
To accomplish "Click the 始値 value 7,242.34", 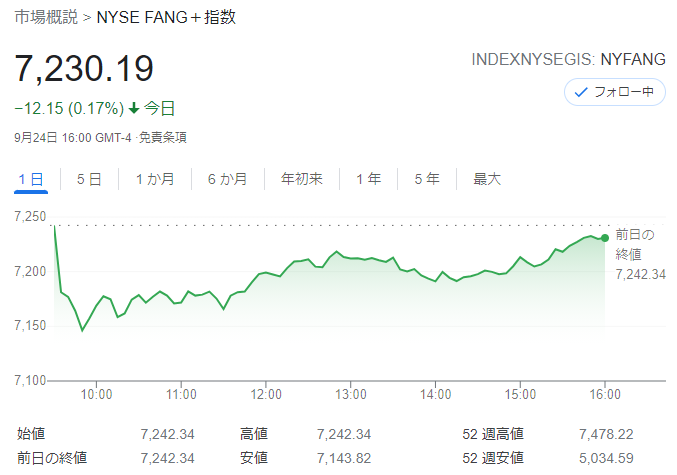I will click(168, 434).
